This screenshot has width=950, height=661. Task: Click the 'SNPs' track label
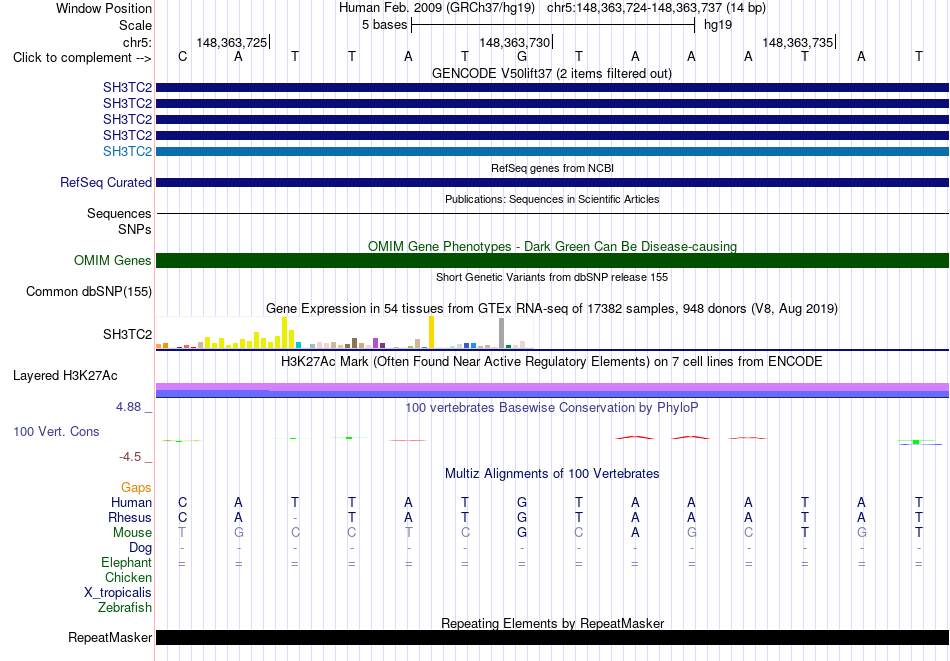pos(135,230)
